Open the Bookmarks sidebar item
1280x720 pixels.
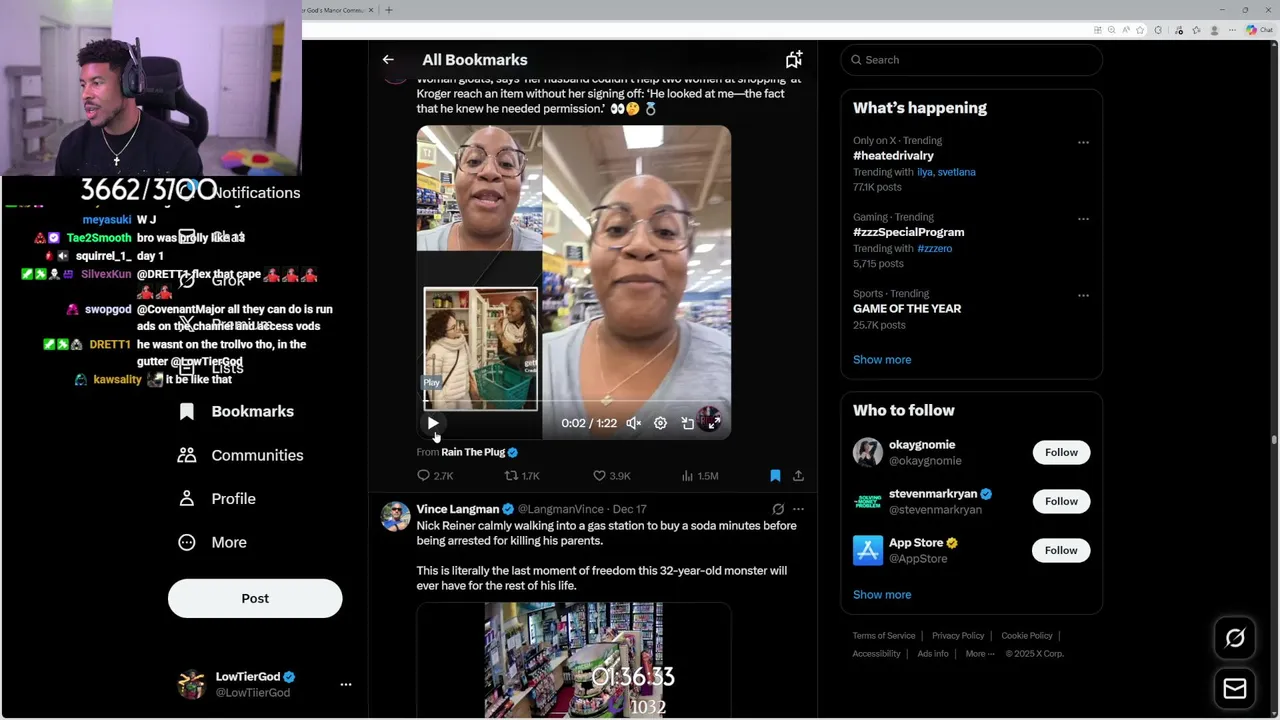[x=236, y=411]
